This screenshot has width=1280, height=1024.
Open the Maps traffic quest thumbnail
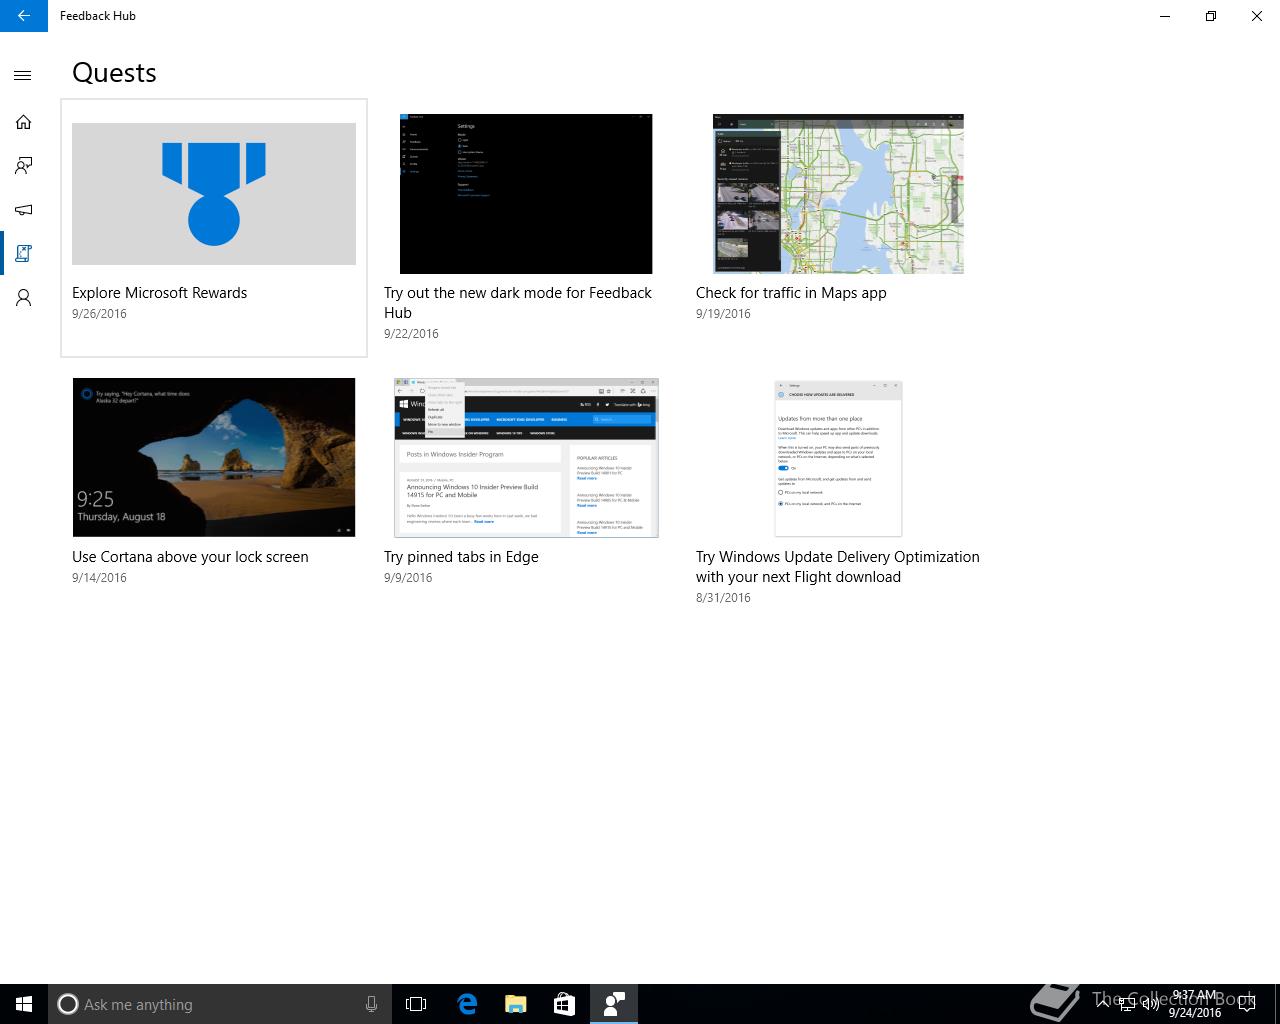click(838, 194)
